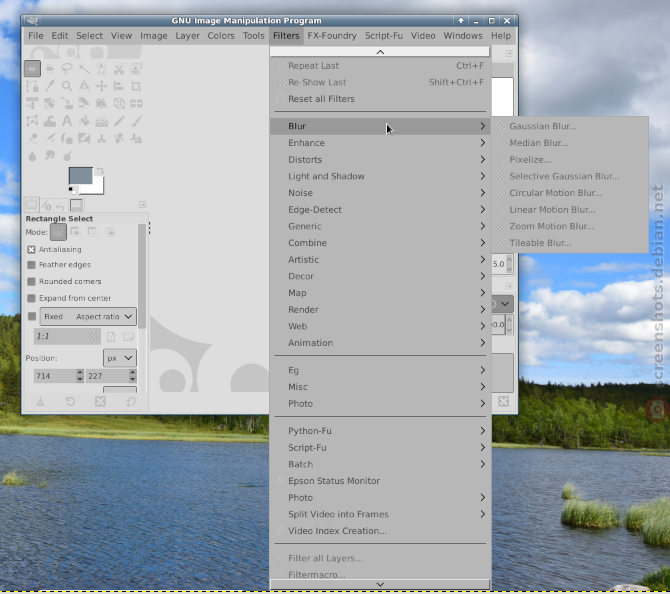The width and height of the screenshot is (670, 594).
Task: Enable Rounded corners option
Action: point(31,282)
